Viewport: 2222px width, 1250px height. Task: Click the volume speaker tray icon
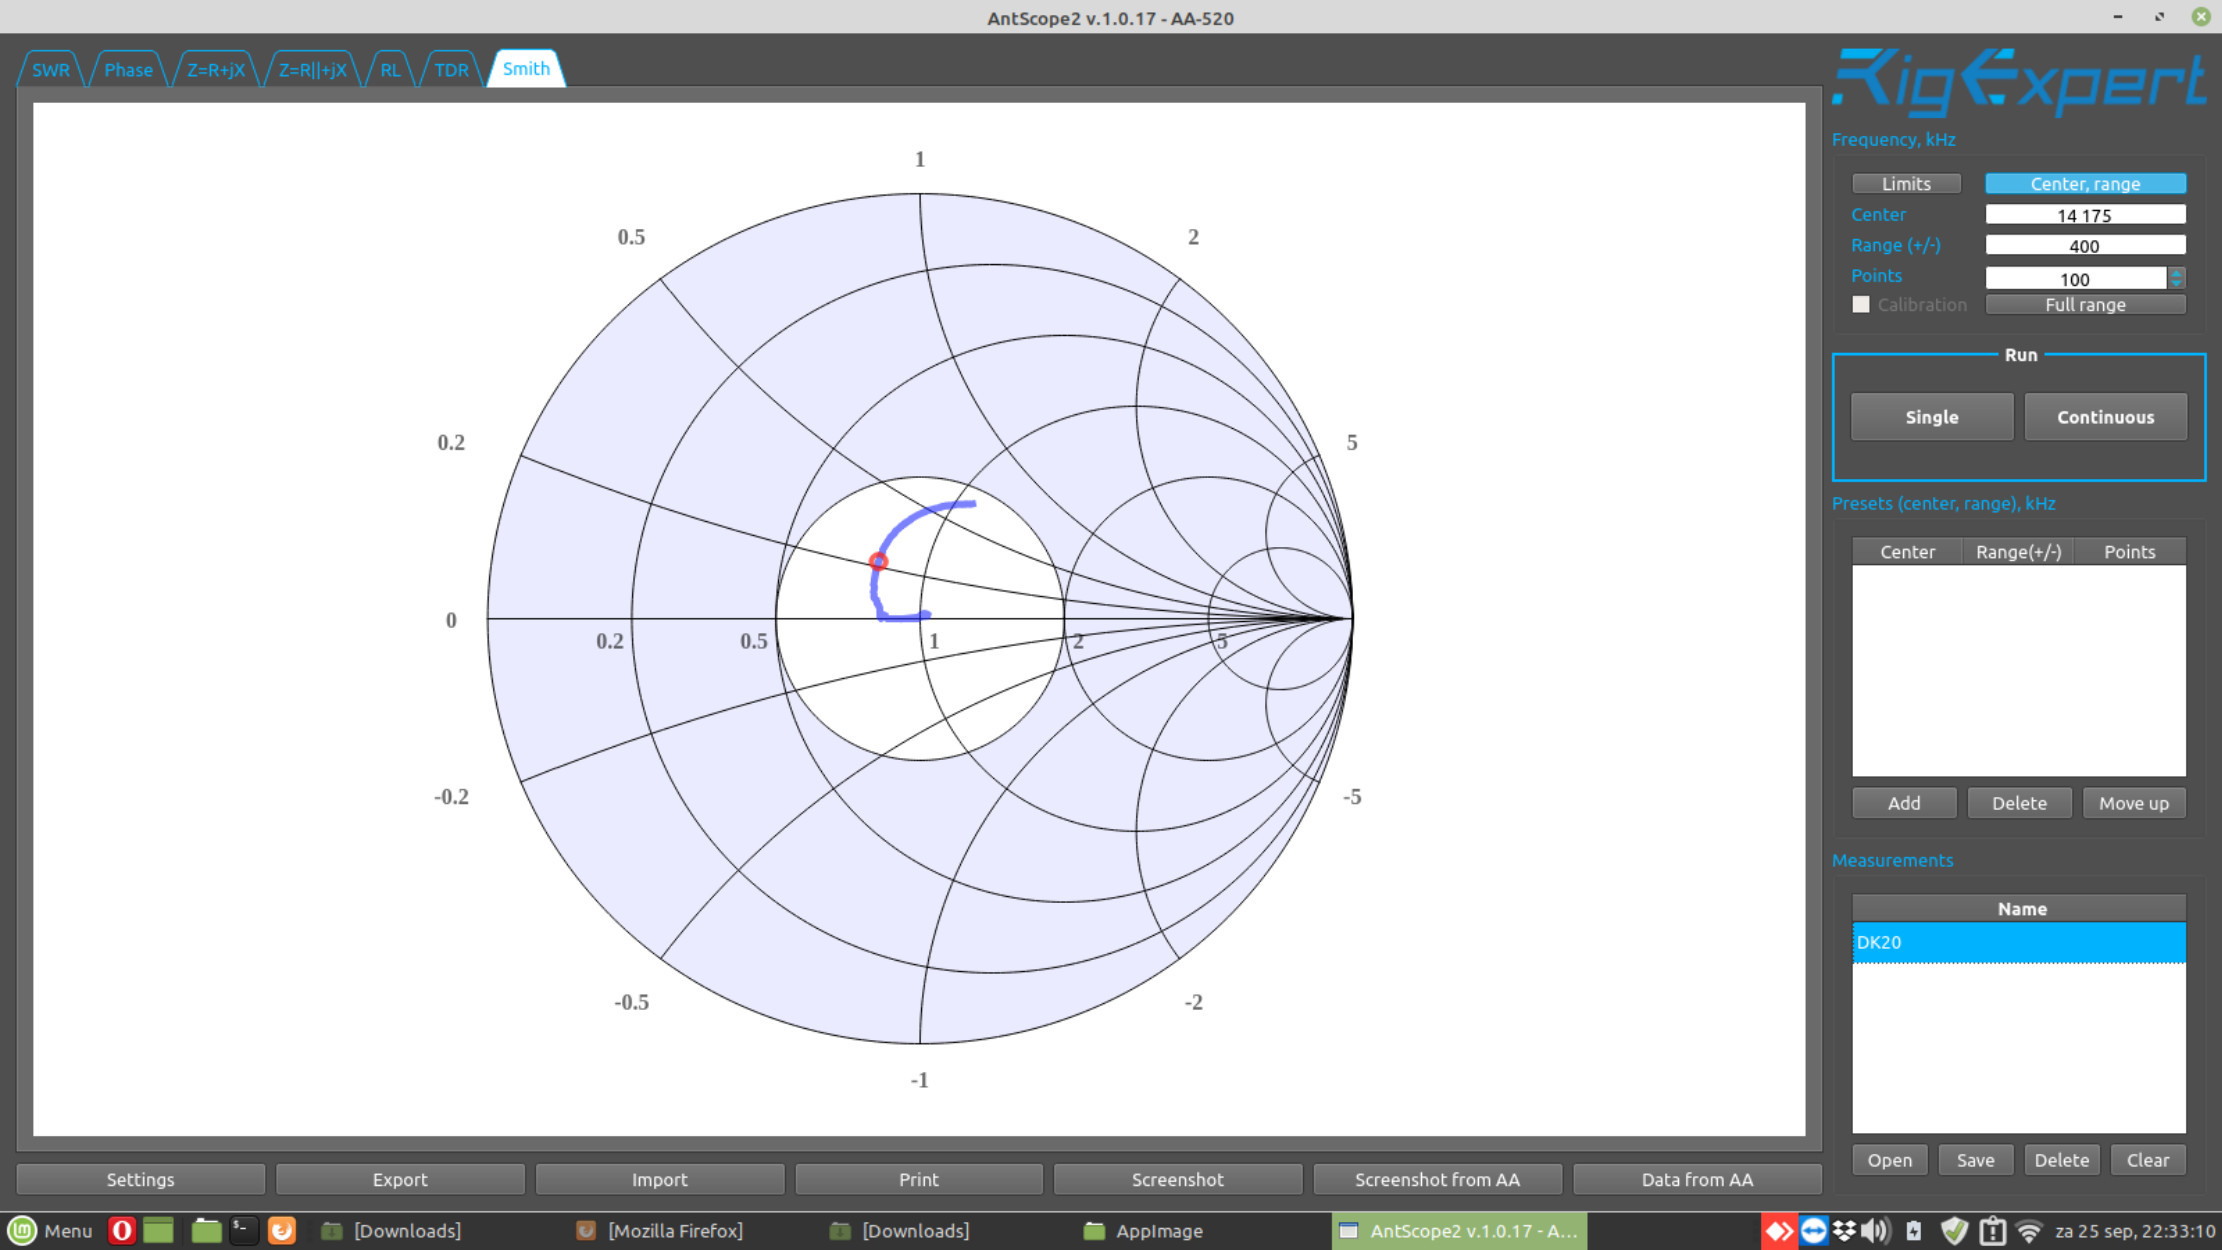tap(1875, 1230)
